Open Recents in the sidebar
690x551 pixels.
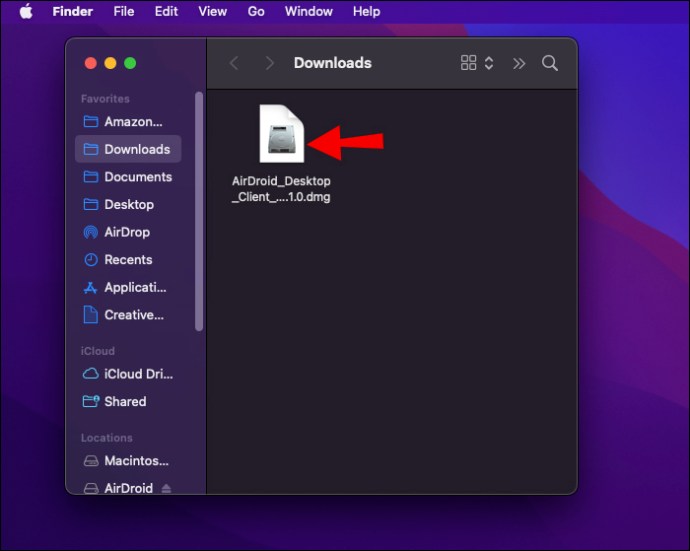point(128,260)
